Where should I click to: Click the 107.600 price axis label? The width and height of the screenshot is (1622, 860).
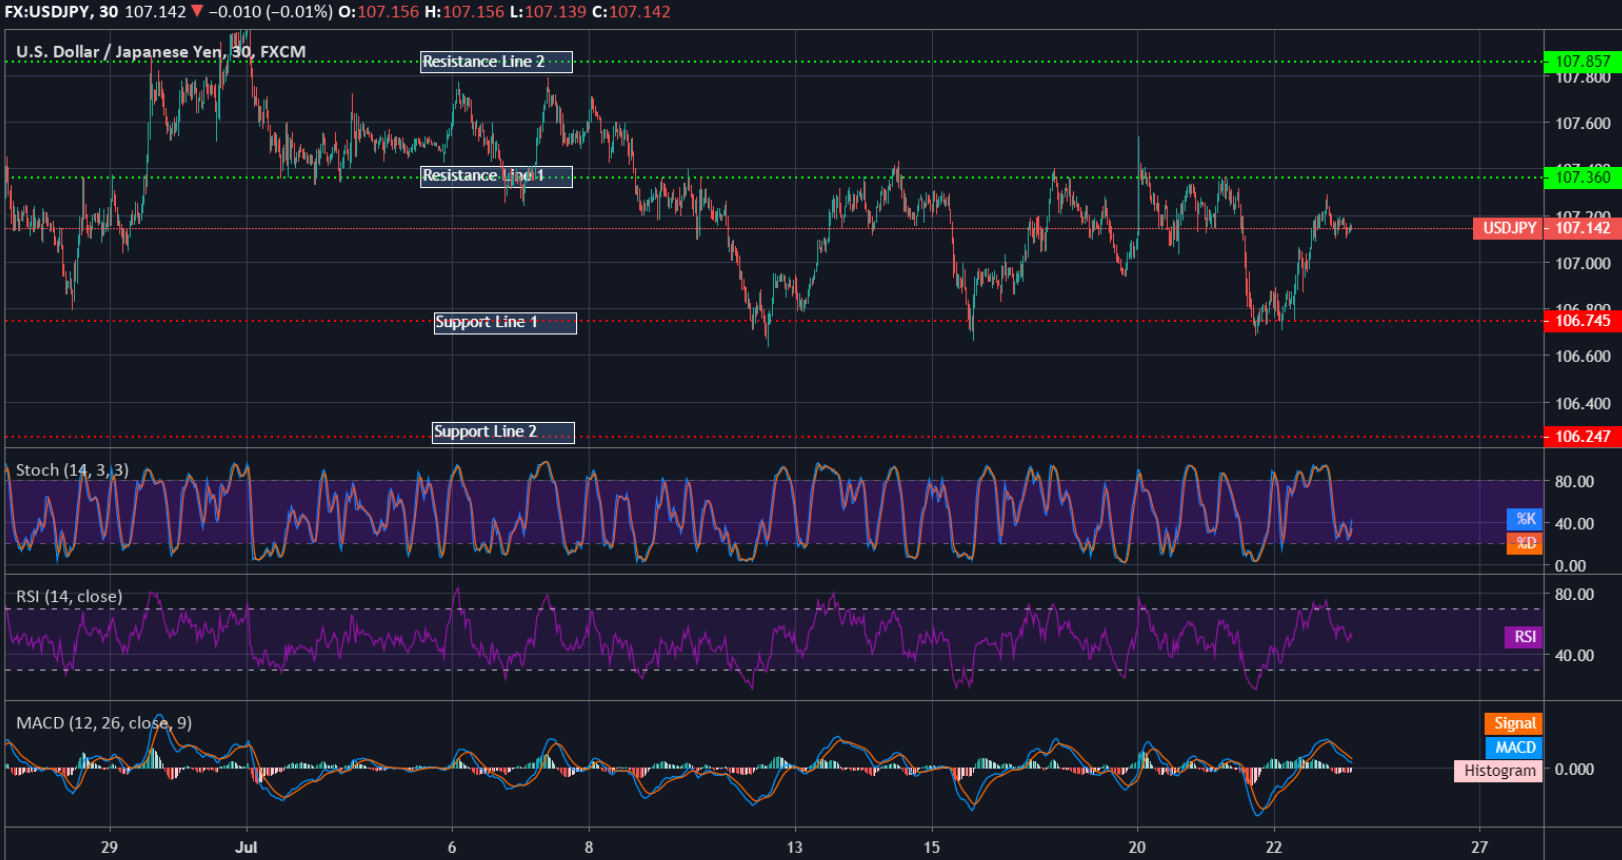1583,124
